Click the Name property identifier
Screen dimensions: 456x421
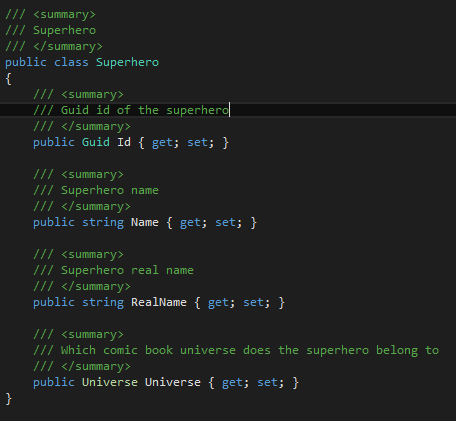[145, 222]
